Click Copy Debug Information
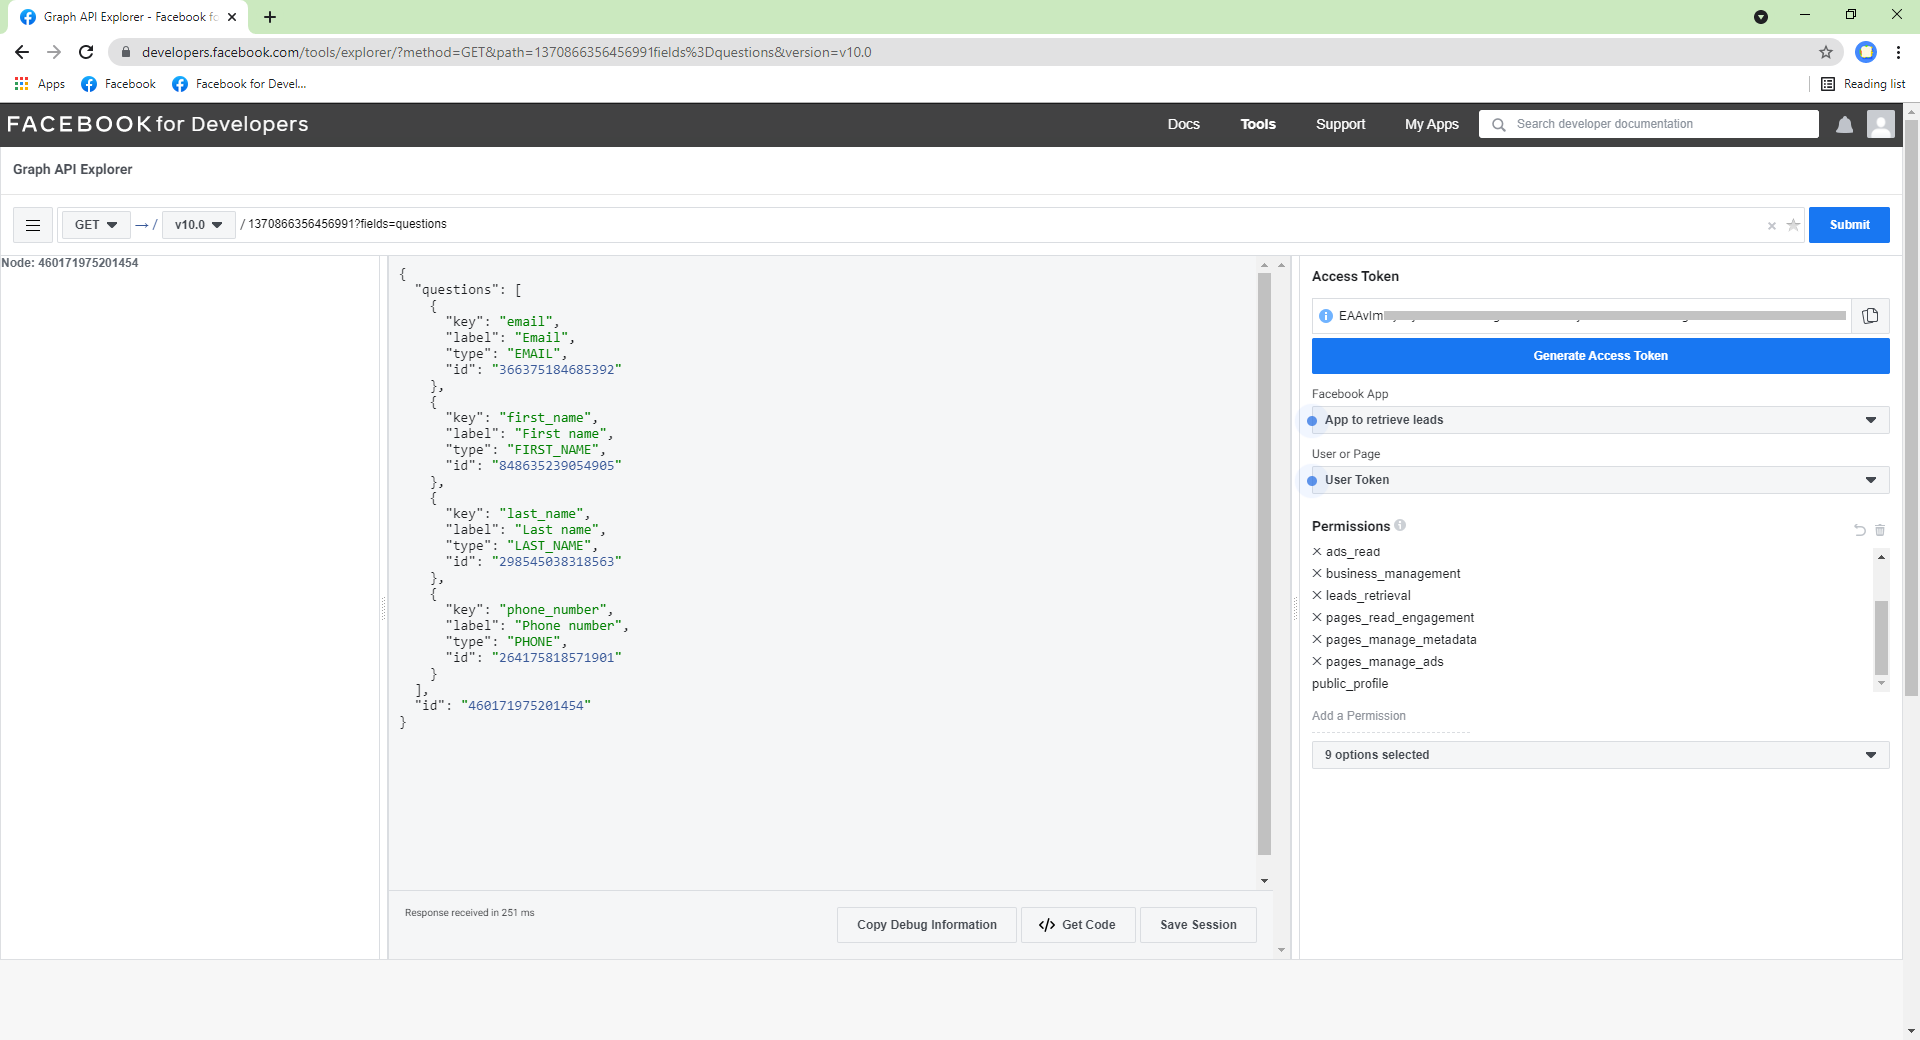Viewport: 1920px width, 1040px height. (x=926, y=925)
